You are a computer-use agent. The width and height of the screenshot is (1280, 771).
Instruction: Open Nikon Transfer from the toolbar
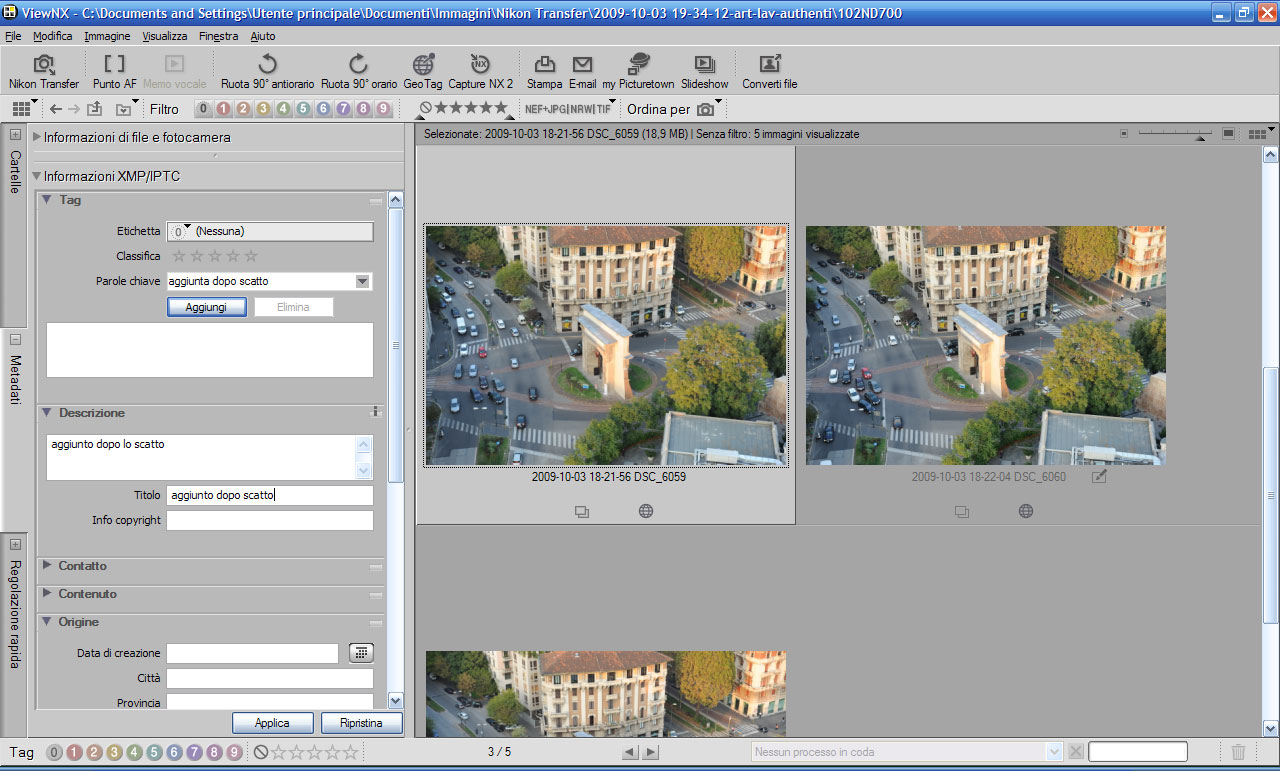[x=44, y=72]
